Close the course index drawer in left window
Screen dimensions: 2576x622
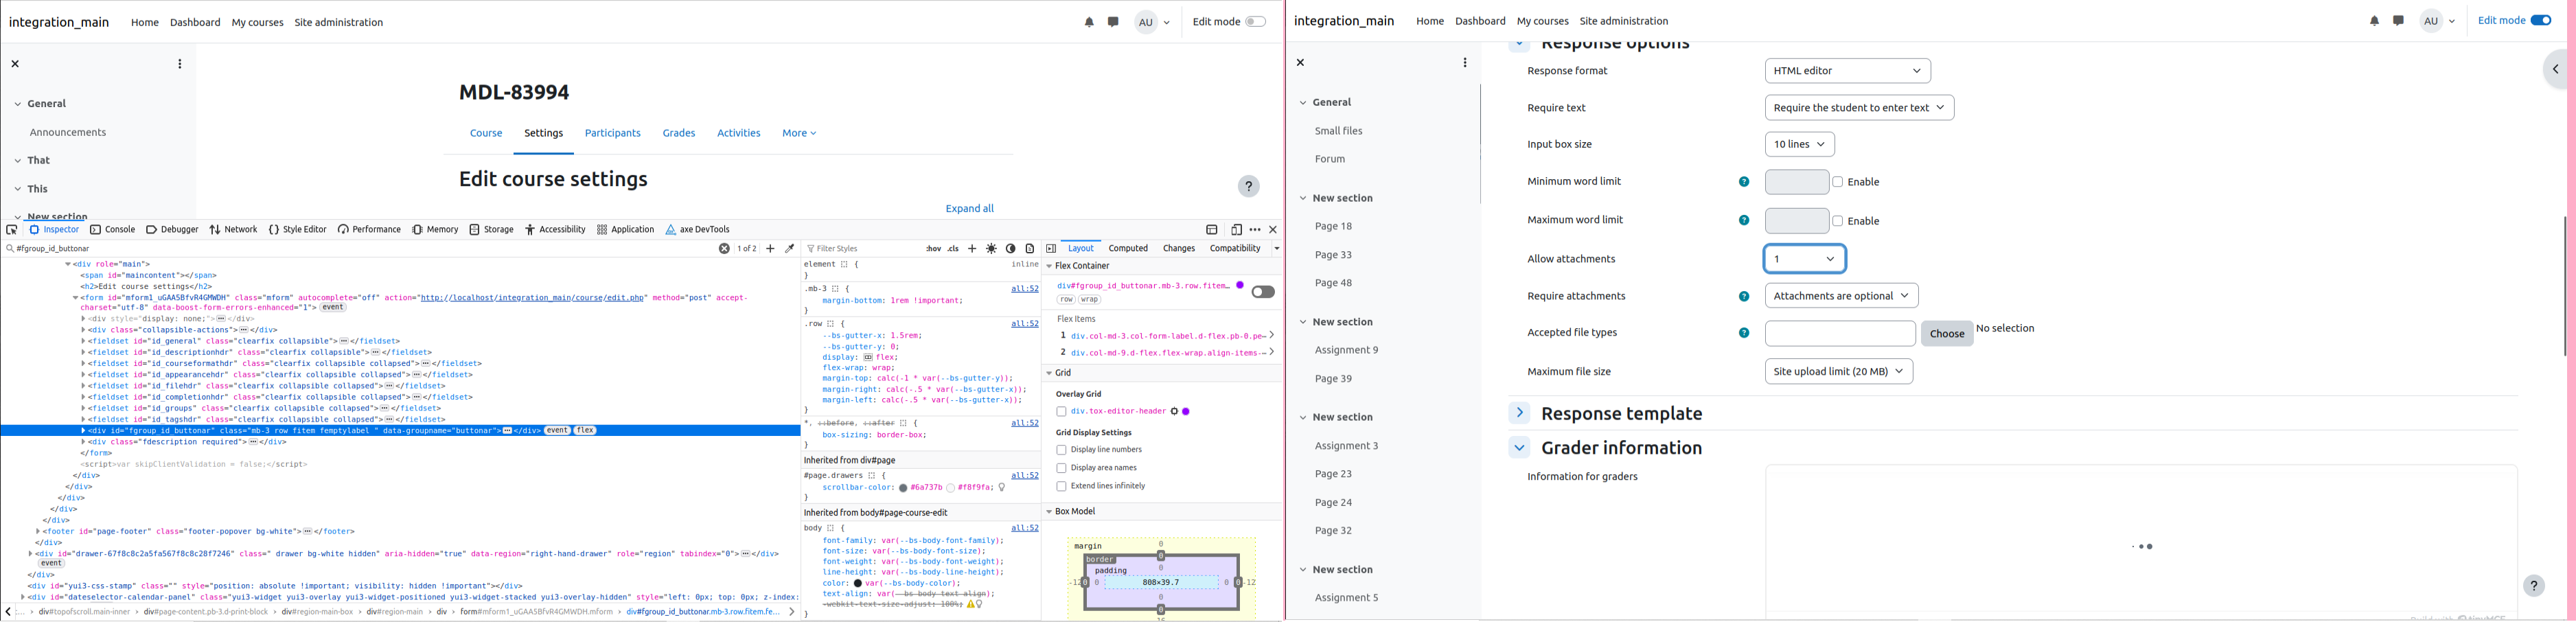15,64
